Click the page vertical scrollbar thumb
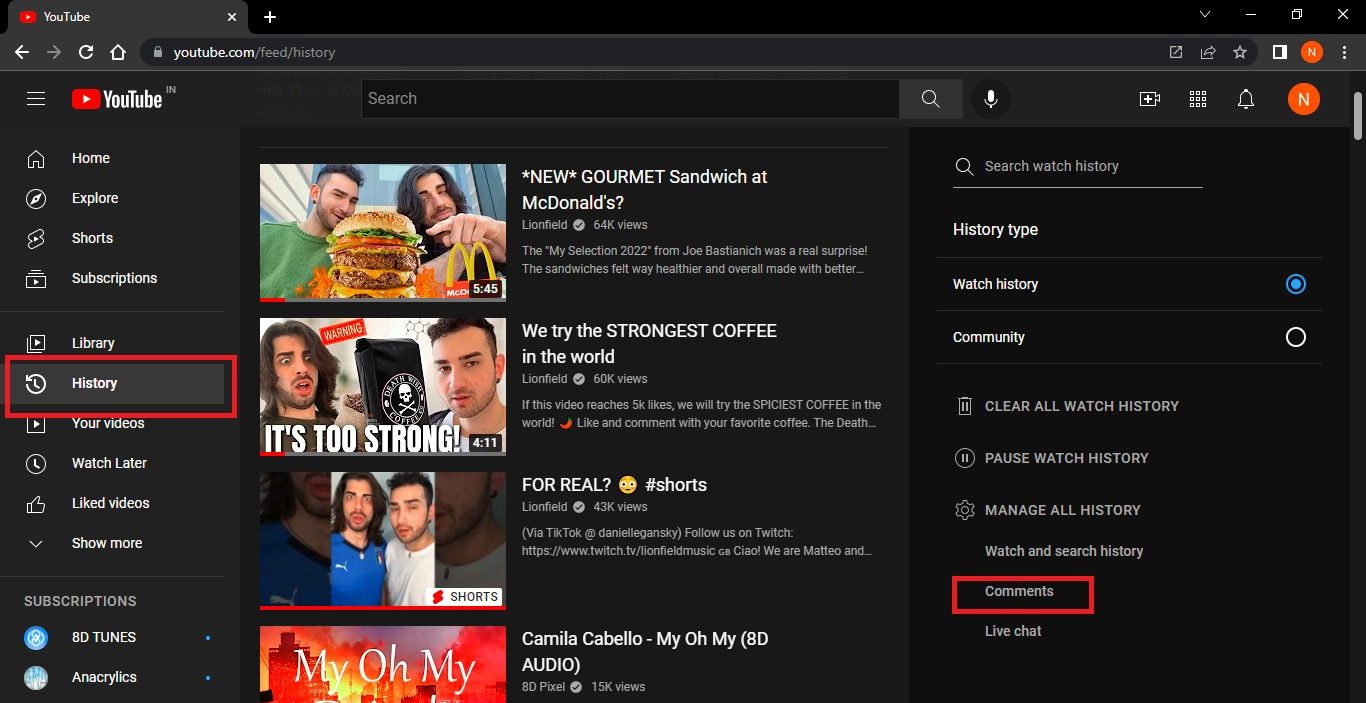The image size is (1366, 703). point(1357,116)
